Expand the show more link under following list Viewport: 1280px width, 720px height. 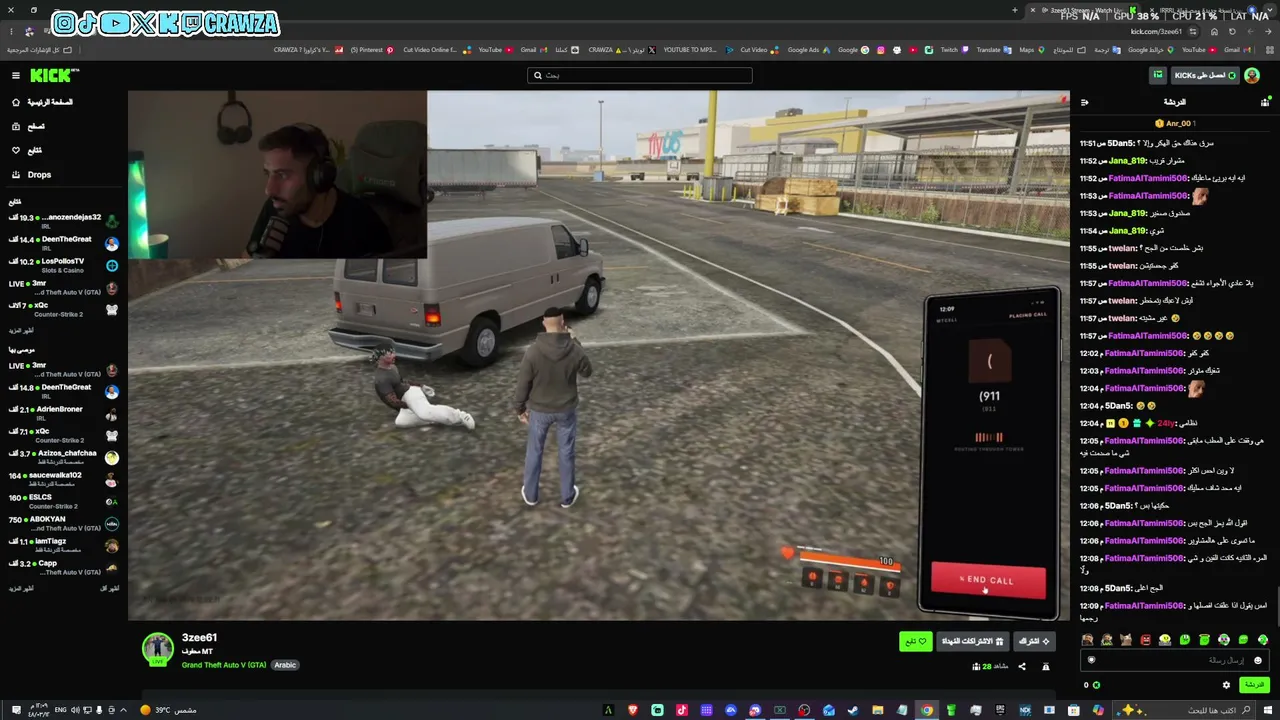click(x=21, y=330)
